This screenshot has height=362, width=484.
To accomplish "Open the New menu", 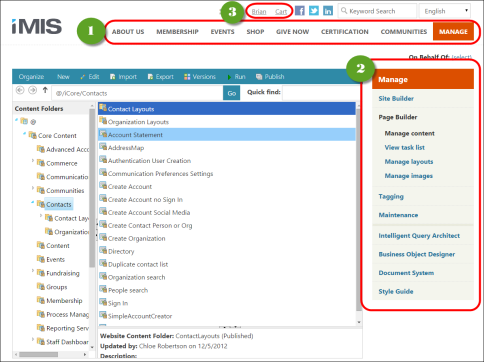I will 63,77.
